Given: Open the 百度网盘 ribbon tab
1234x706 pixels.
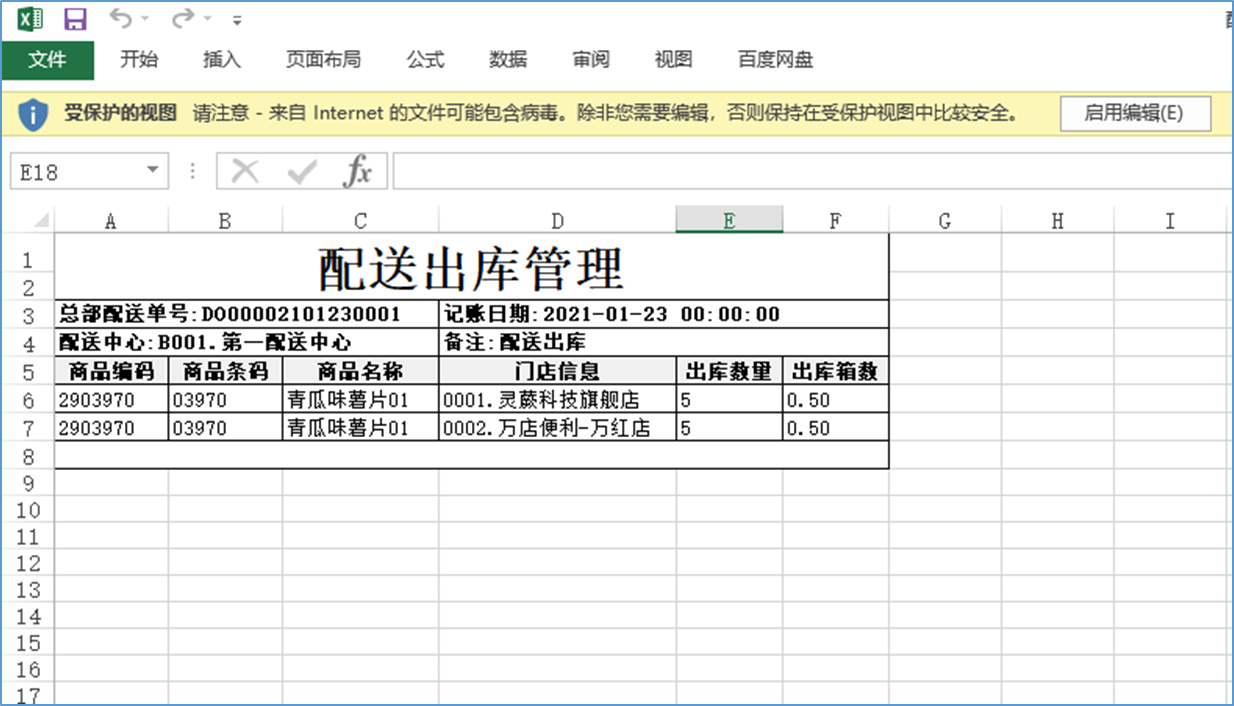Looking at the screenshot, I should (775, 60).
